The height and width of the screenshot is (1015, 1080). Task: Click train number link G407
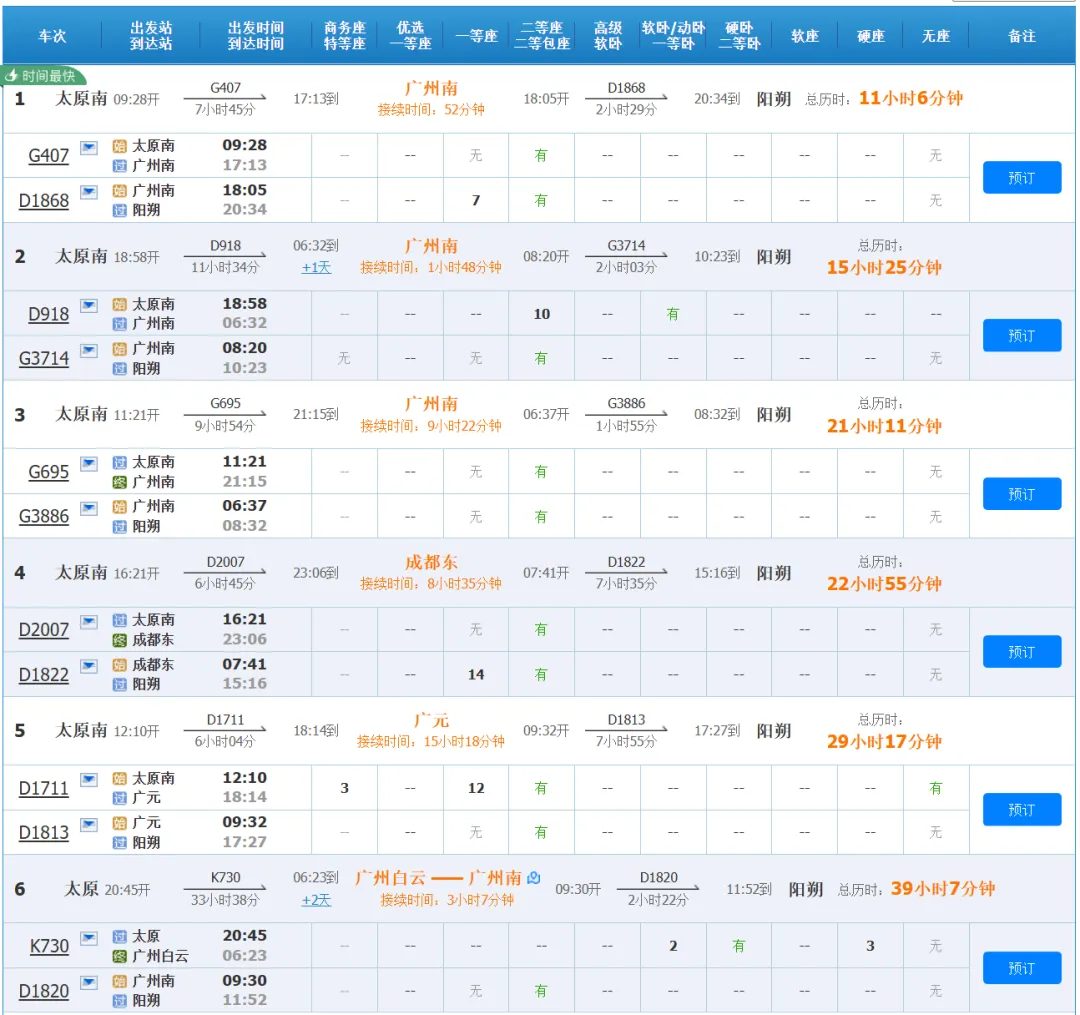(x=48, y=156)
